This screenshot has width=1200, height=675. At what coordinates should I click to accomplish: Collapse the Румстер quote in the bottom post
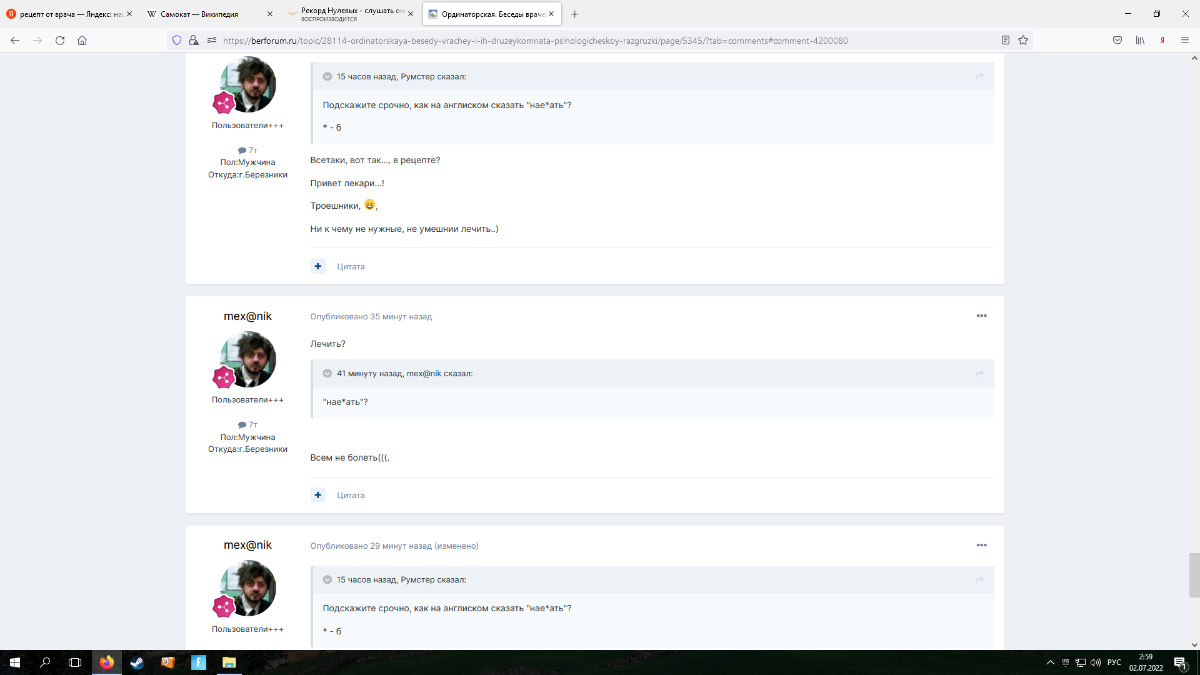(x=327, y=579)
